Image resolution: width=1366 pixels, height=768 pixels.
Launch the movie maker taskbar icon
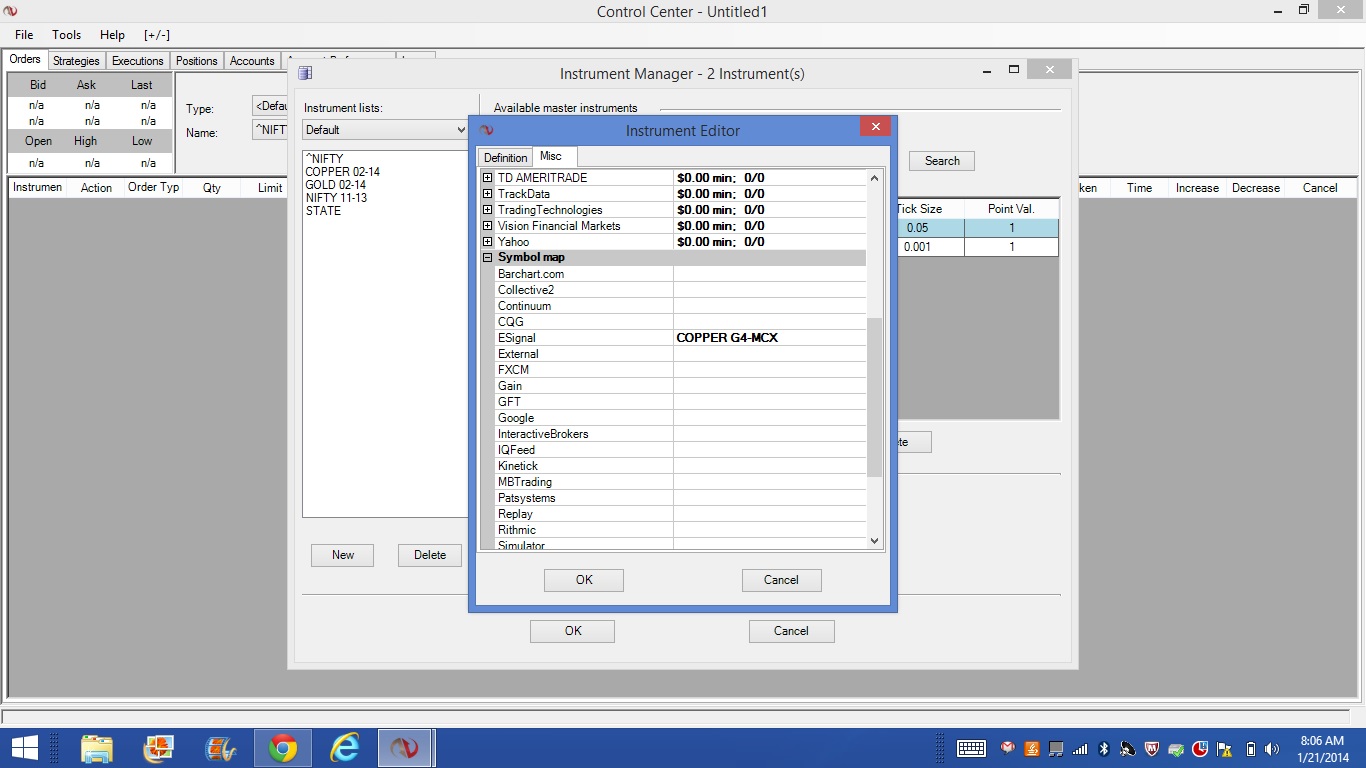coord(220,748)
